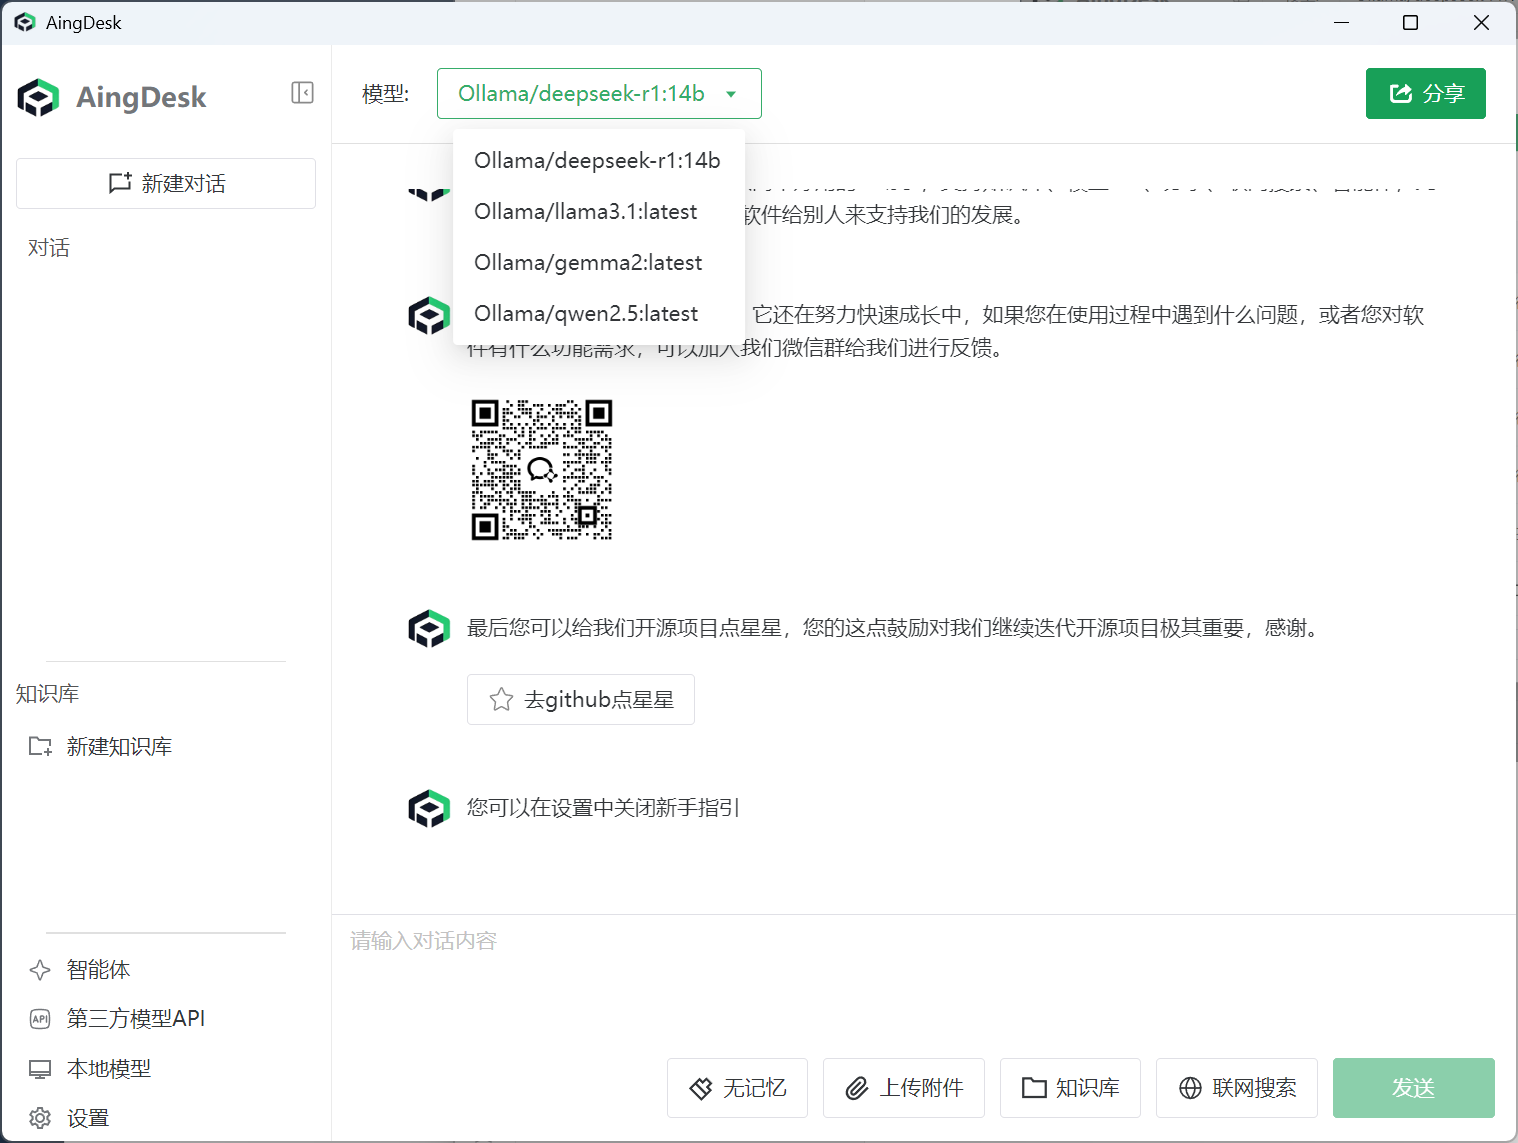Open the 知识库 selector in the input toolbar
Viewport: 1518px width, 1143px height.
point(1070,1088)
